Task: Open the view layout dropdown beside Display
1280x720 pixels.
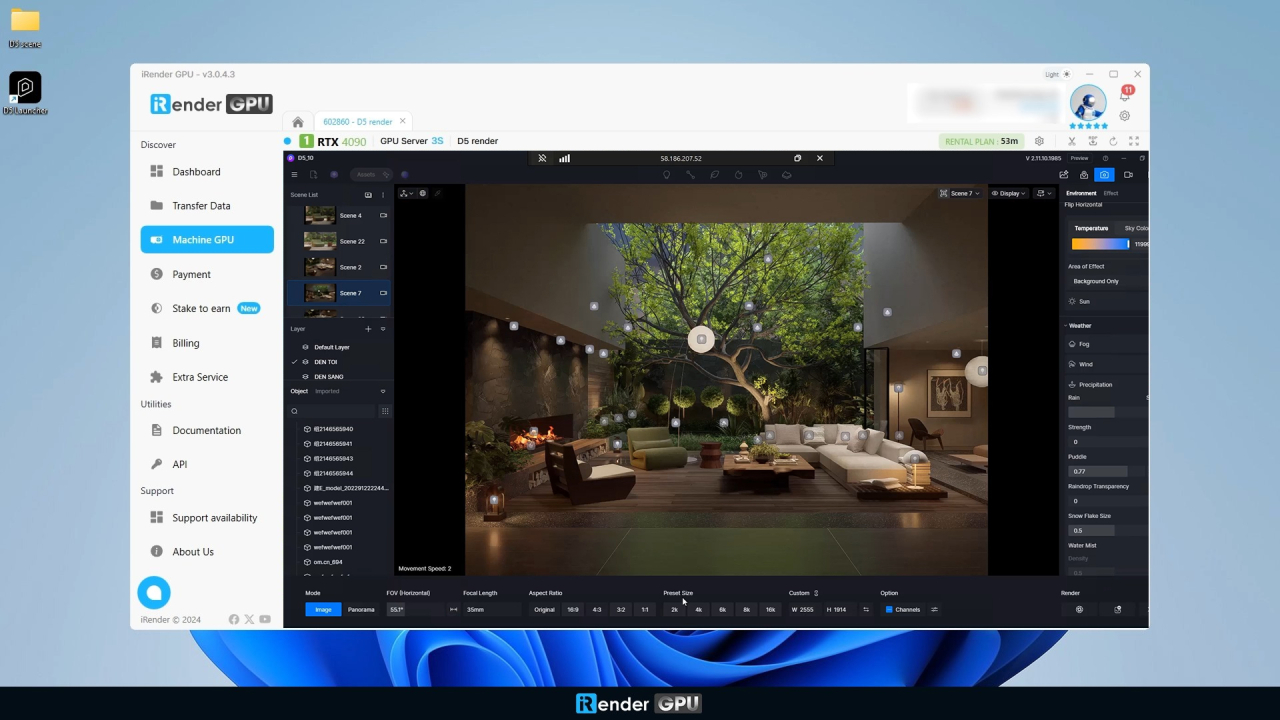Action: pos(1043,193)
